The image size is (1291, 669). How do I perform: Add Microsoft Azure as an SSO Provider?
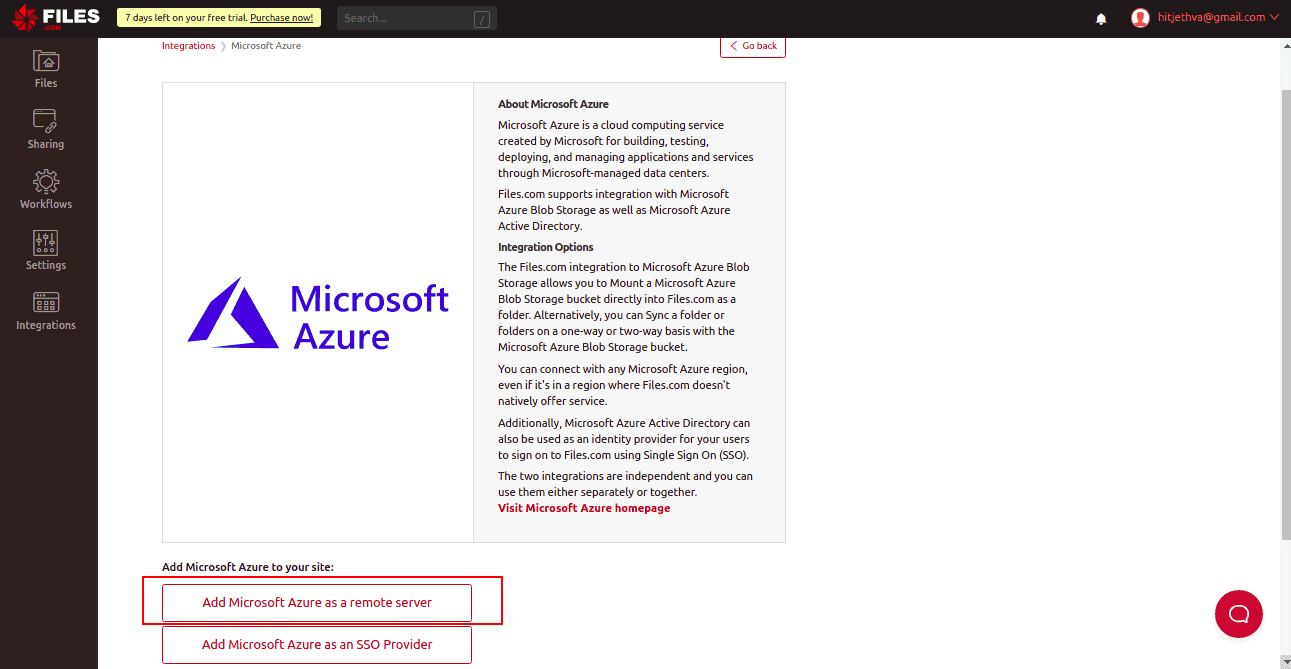point(317,645)
